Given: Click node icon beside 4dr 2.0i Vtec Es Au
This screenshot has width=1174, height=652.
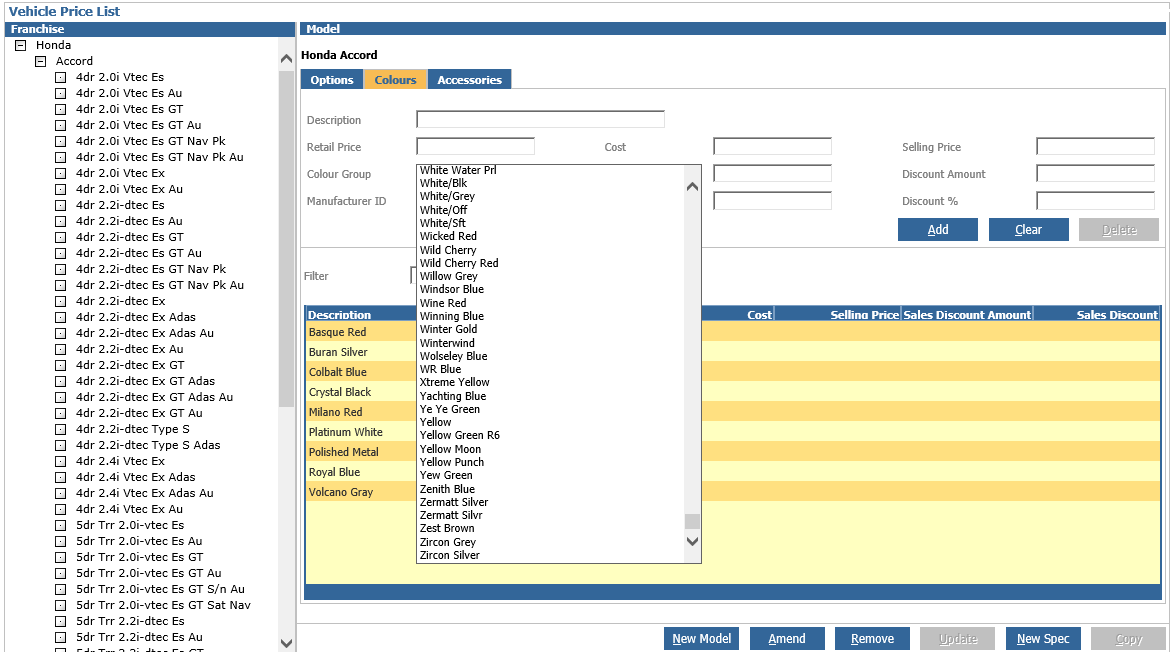Looking at the screenshot, I should (61, 94).
